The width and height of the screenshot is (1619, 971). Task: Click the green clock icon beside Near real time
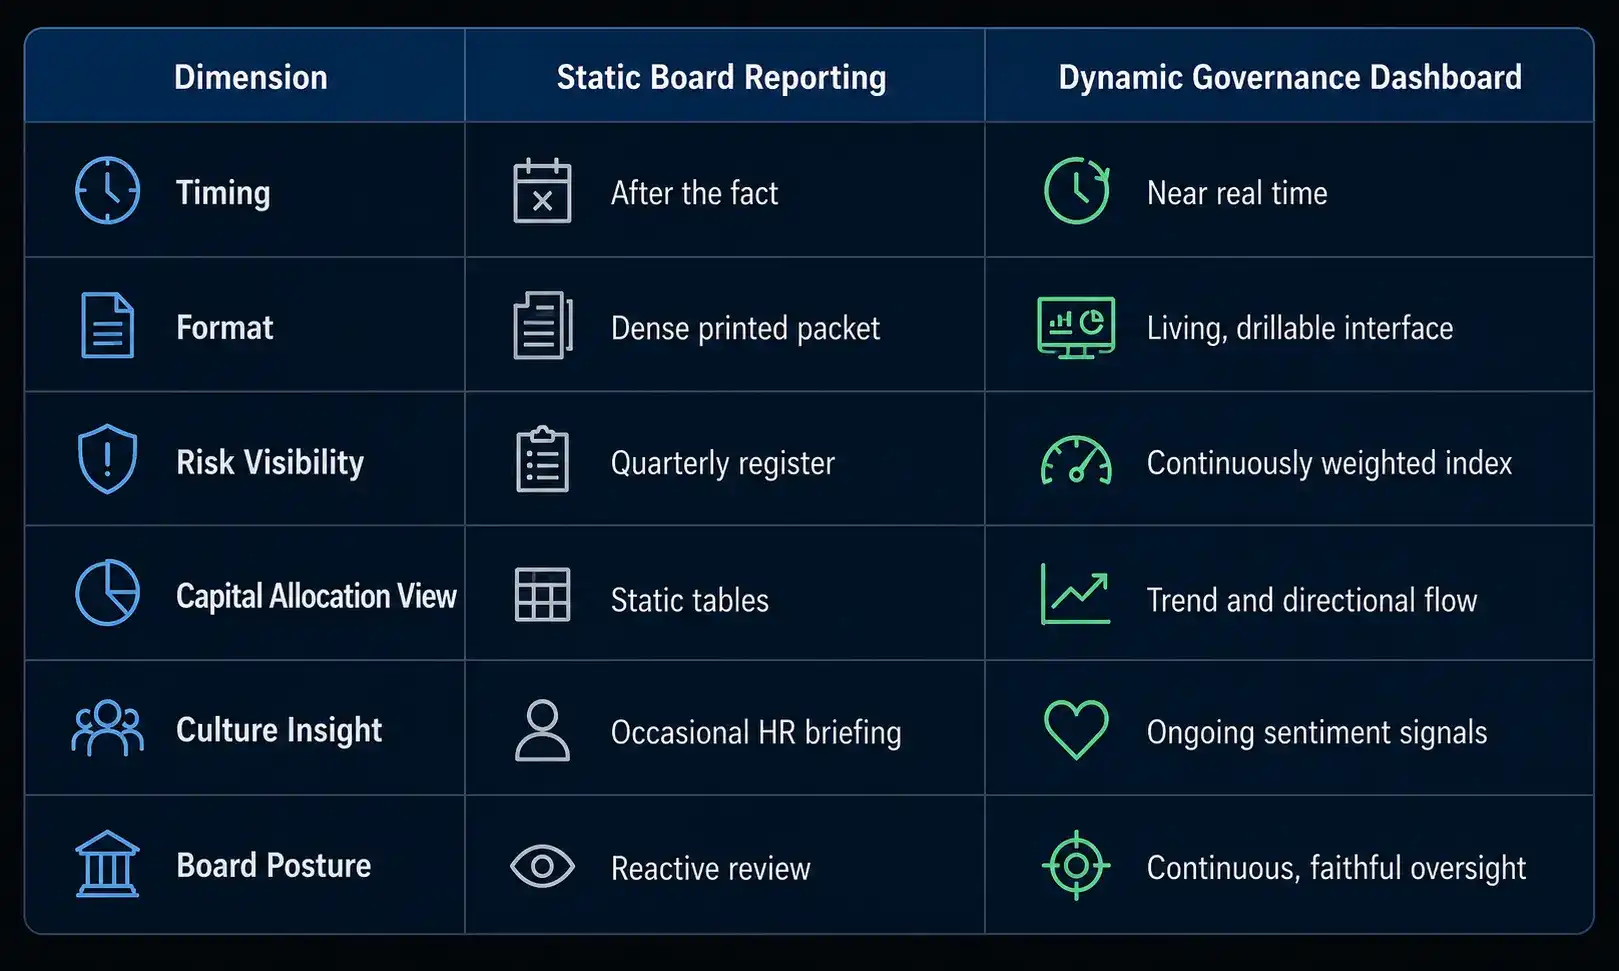click(1077, 190)
